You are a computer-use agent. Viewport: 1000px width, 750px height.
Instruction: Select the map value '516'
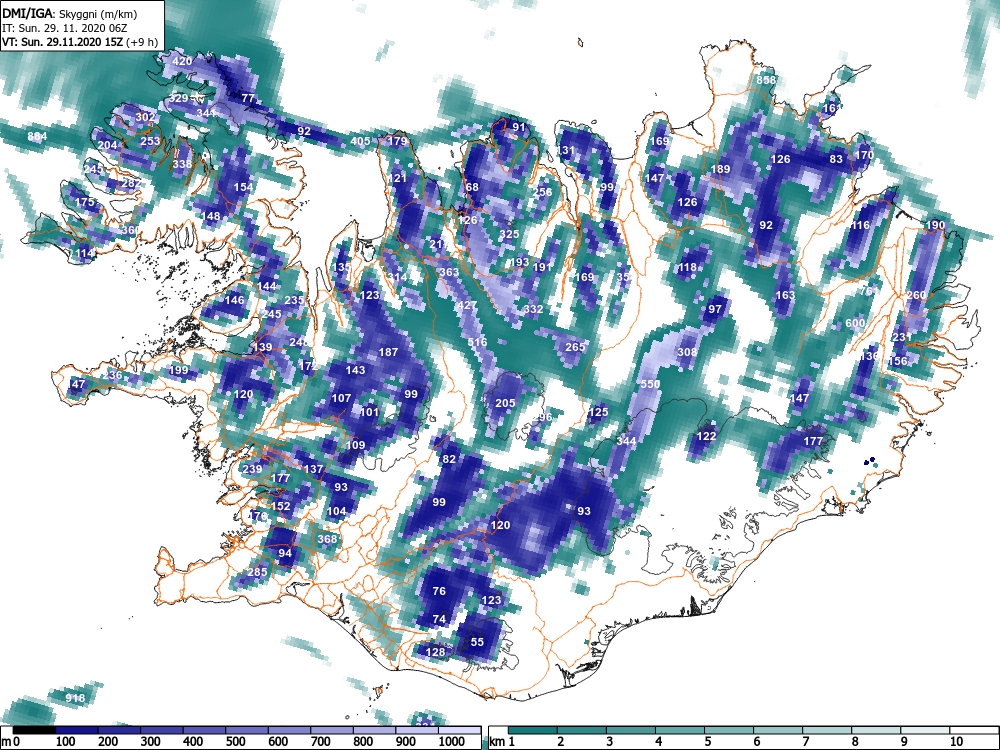coord(477,342)
